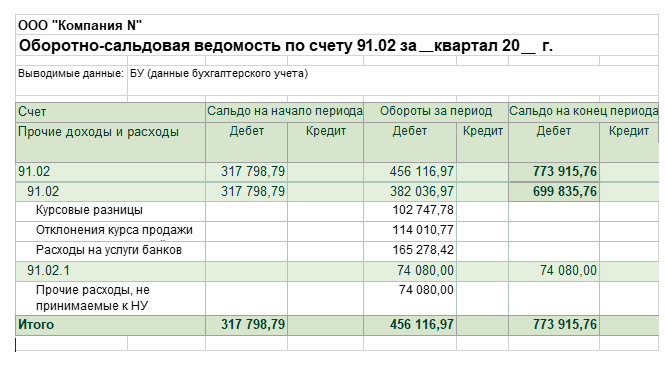Select the Выводимые данные label cell
Viewport: 665px width, 381px height.
tap(71, 74)
